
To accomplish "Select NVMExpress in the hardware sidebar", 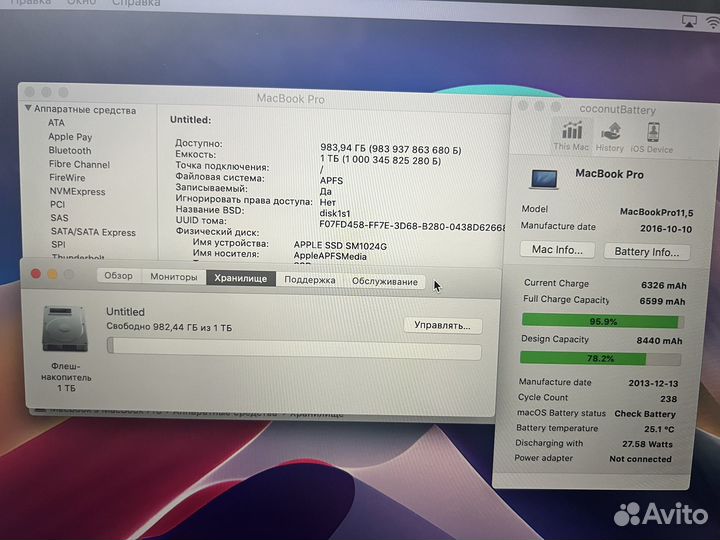I will [78, 191].
